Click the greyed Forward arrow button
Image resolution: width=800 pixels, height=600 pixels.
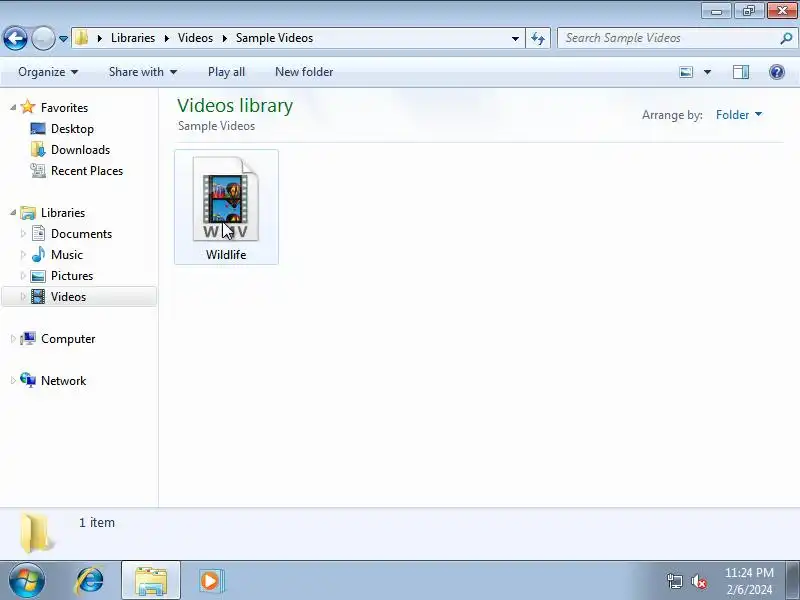click(43, 38)
